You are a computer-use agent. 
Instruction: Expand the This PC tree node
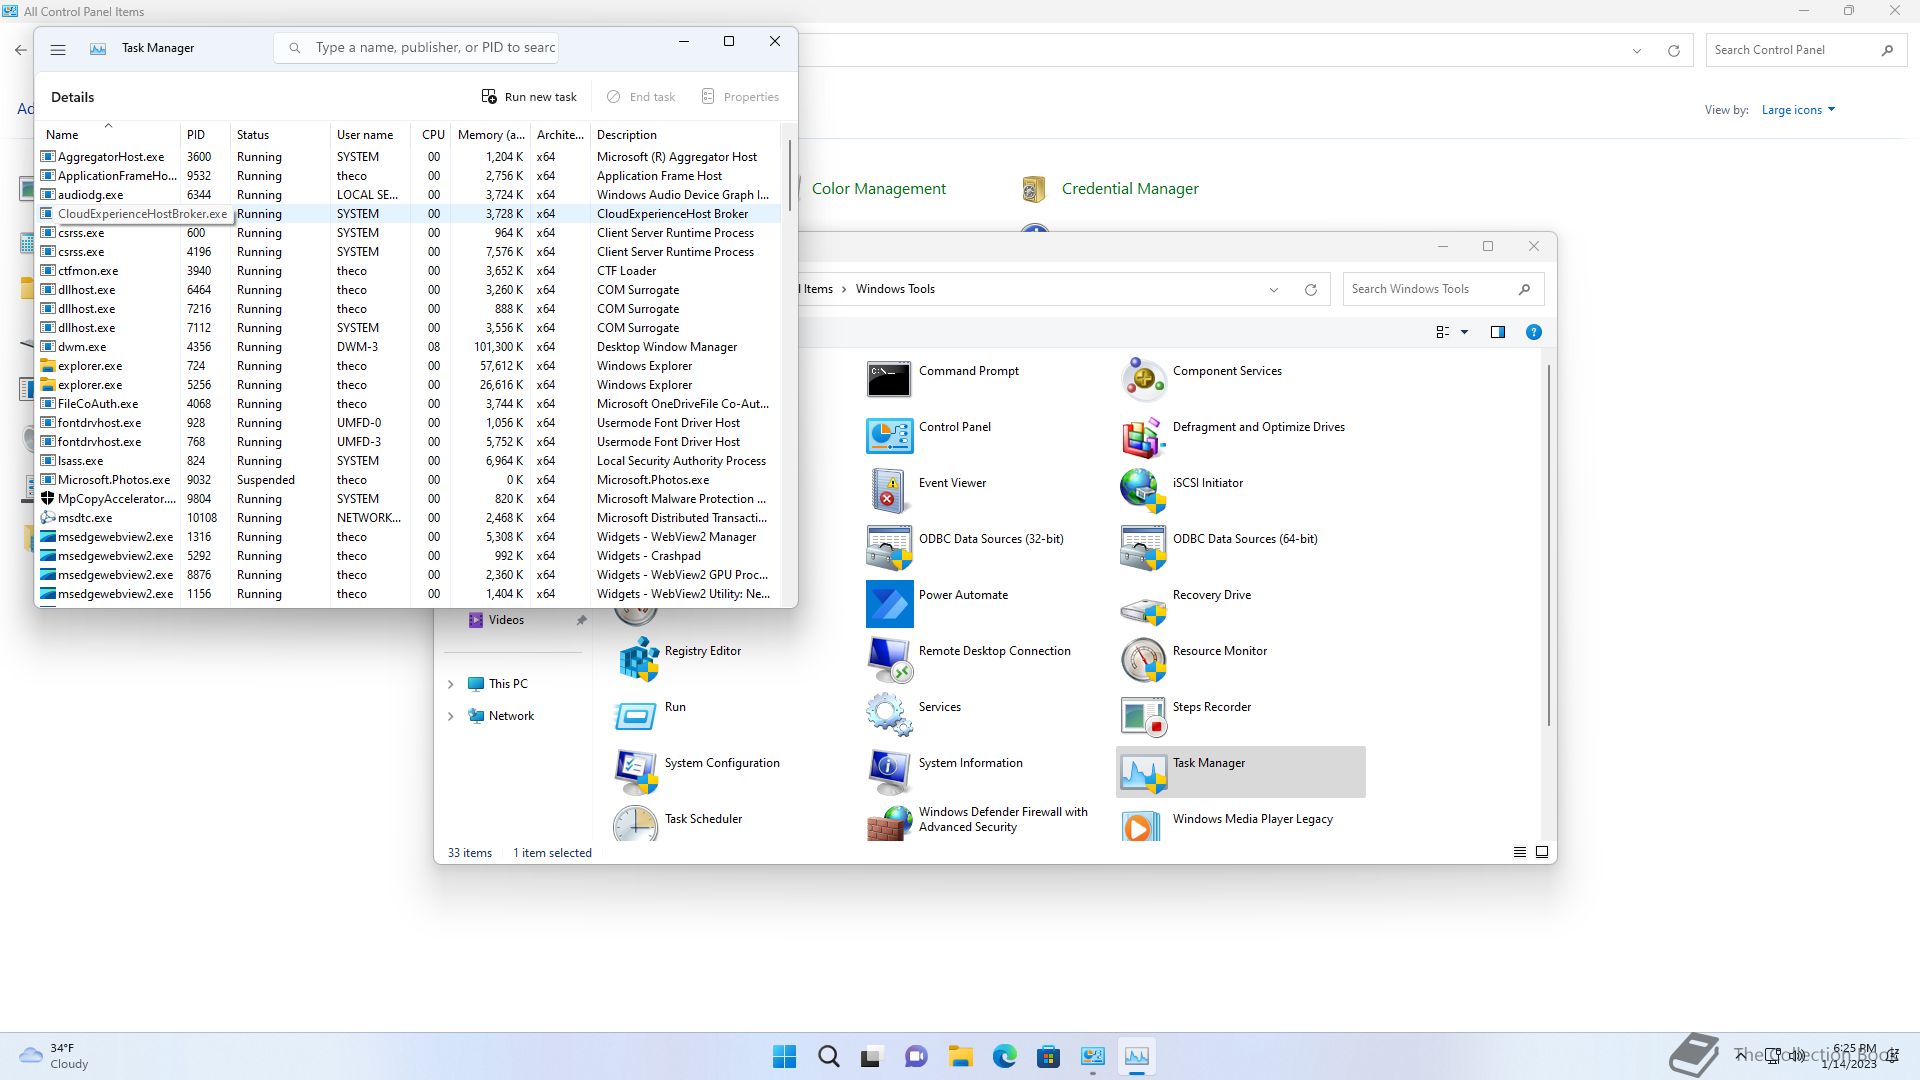[x=450, y=684]
